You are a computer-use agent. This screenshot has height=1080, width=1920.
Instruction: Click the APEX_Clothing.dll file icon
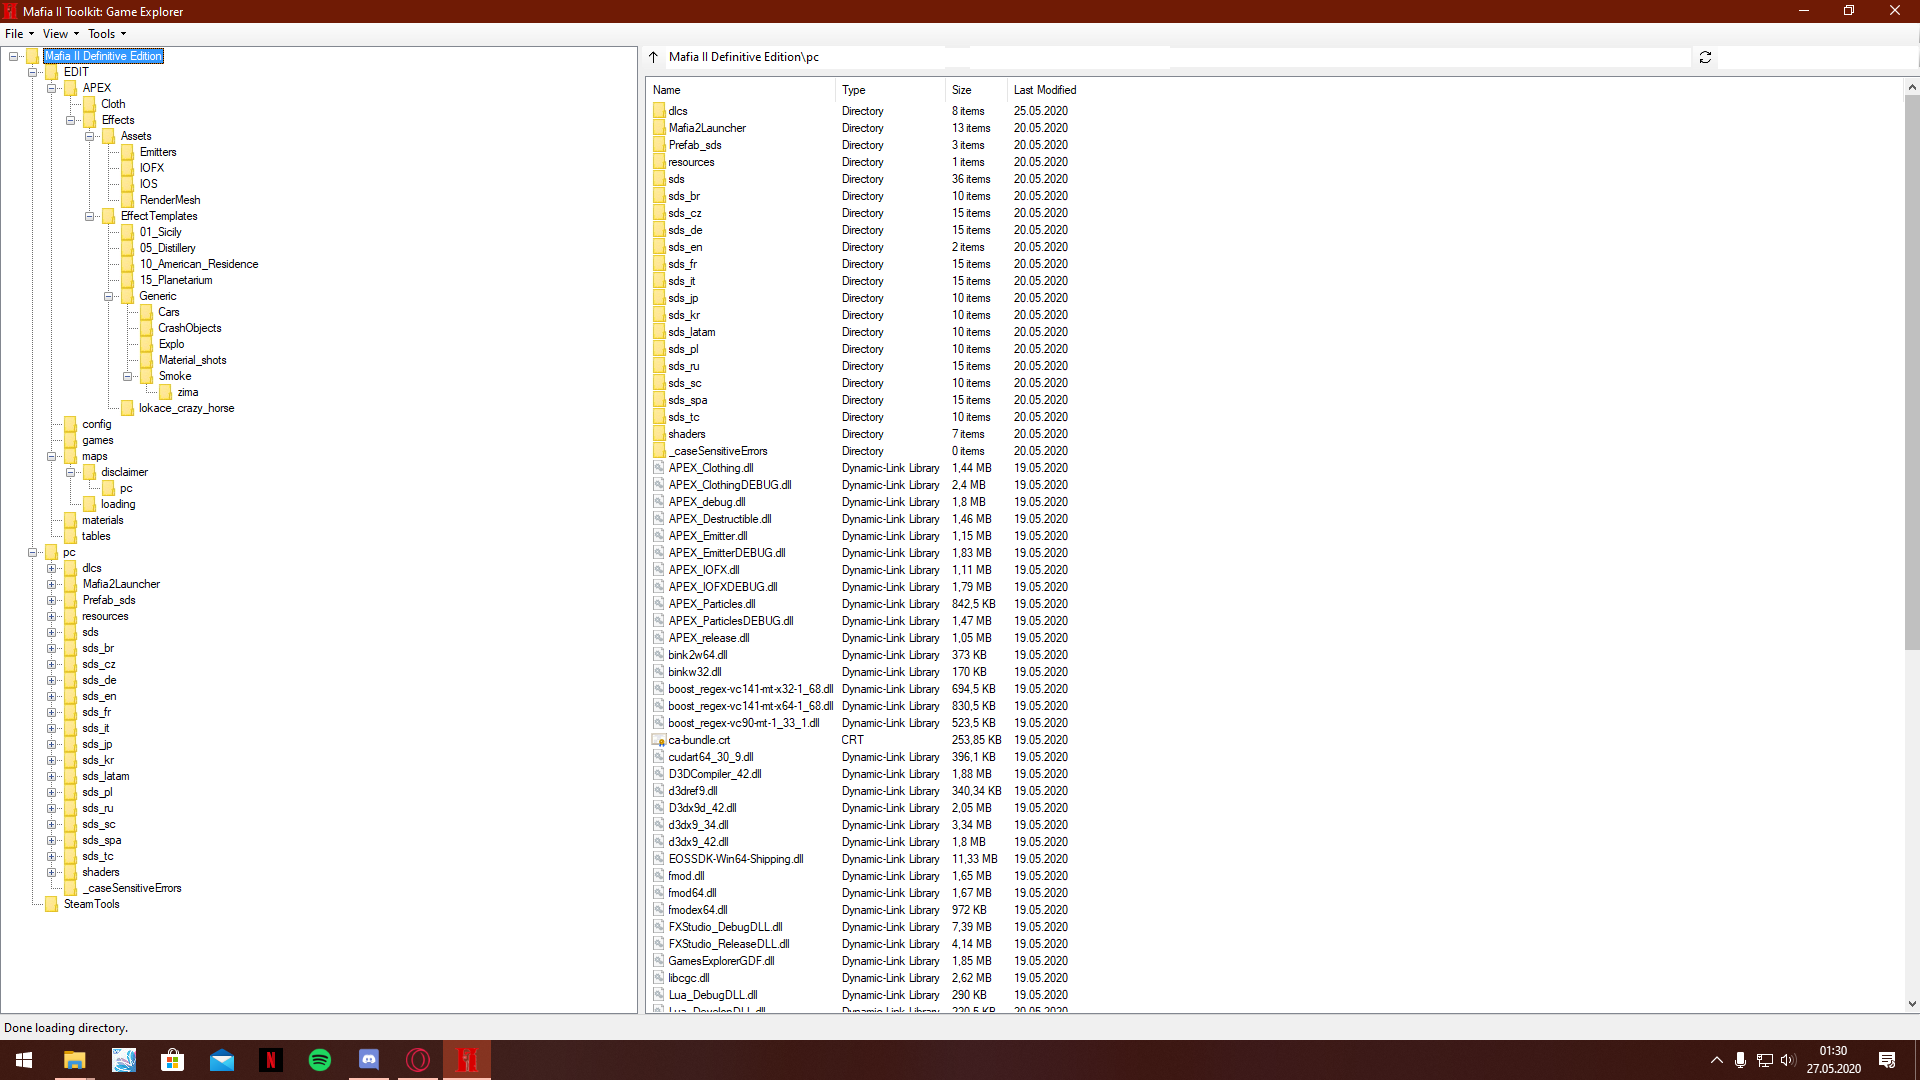click(659, 468)
